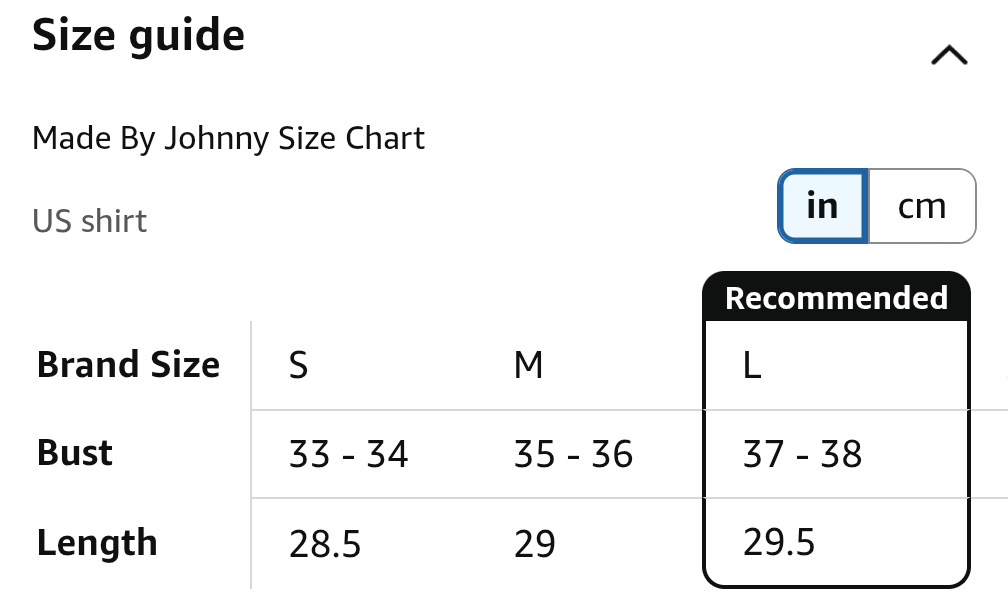Select inches unit toggle
The height and width of the screenshot is (601, 1008).
pos(823,206)
